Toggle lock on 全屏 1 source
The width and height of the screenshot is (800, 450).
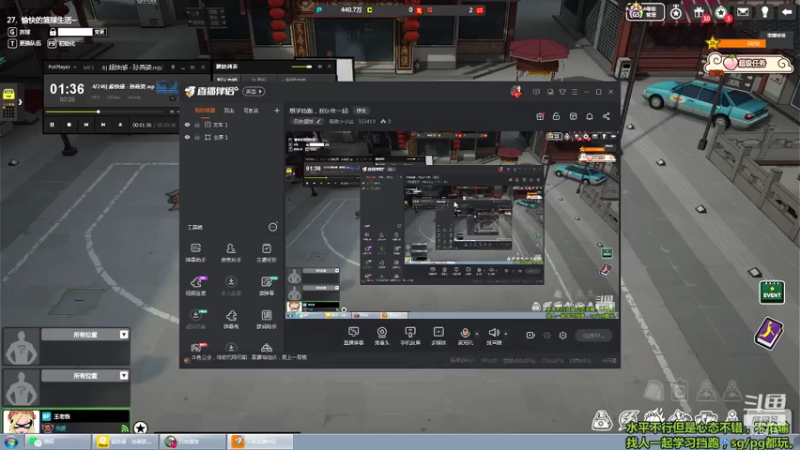(197, 137)
